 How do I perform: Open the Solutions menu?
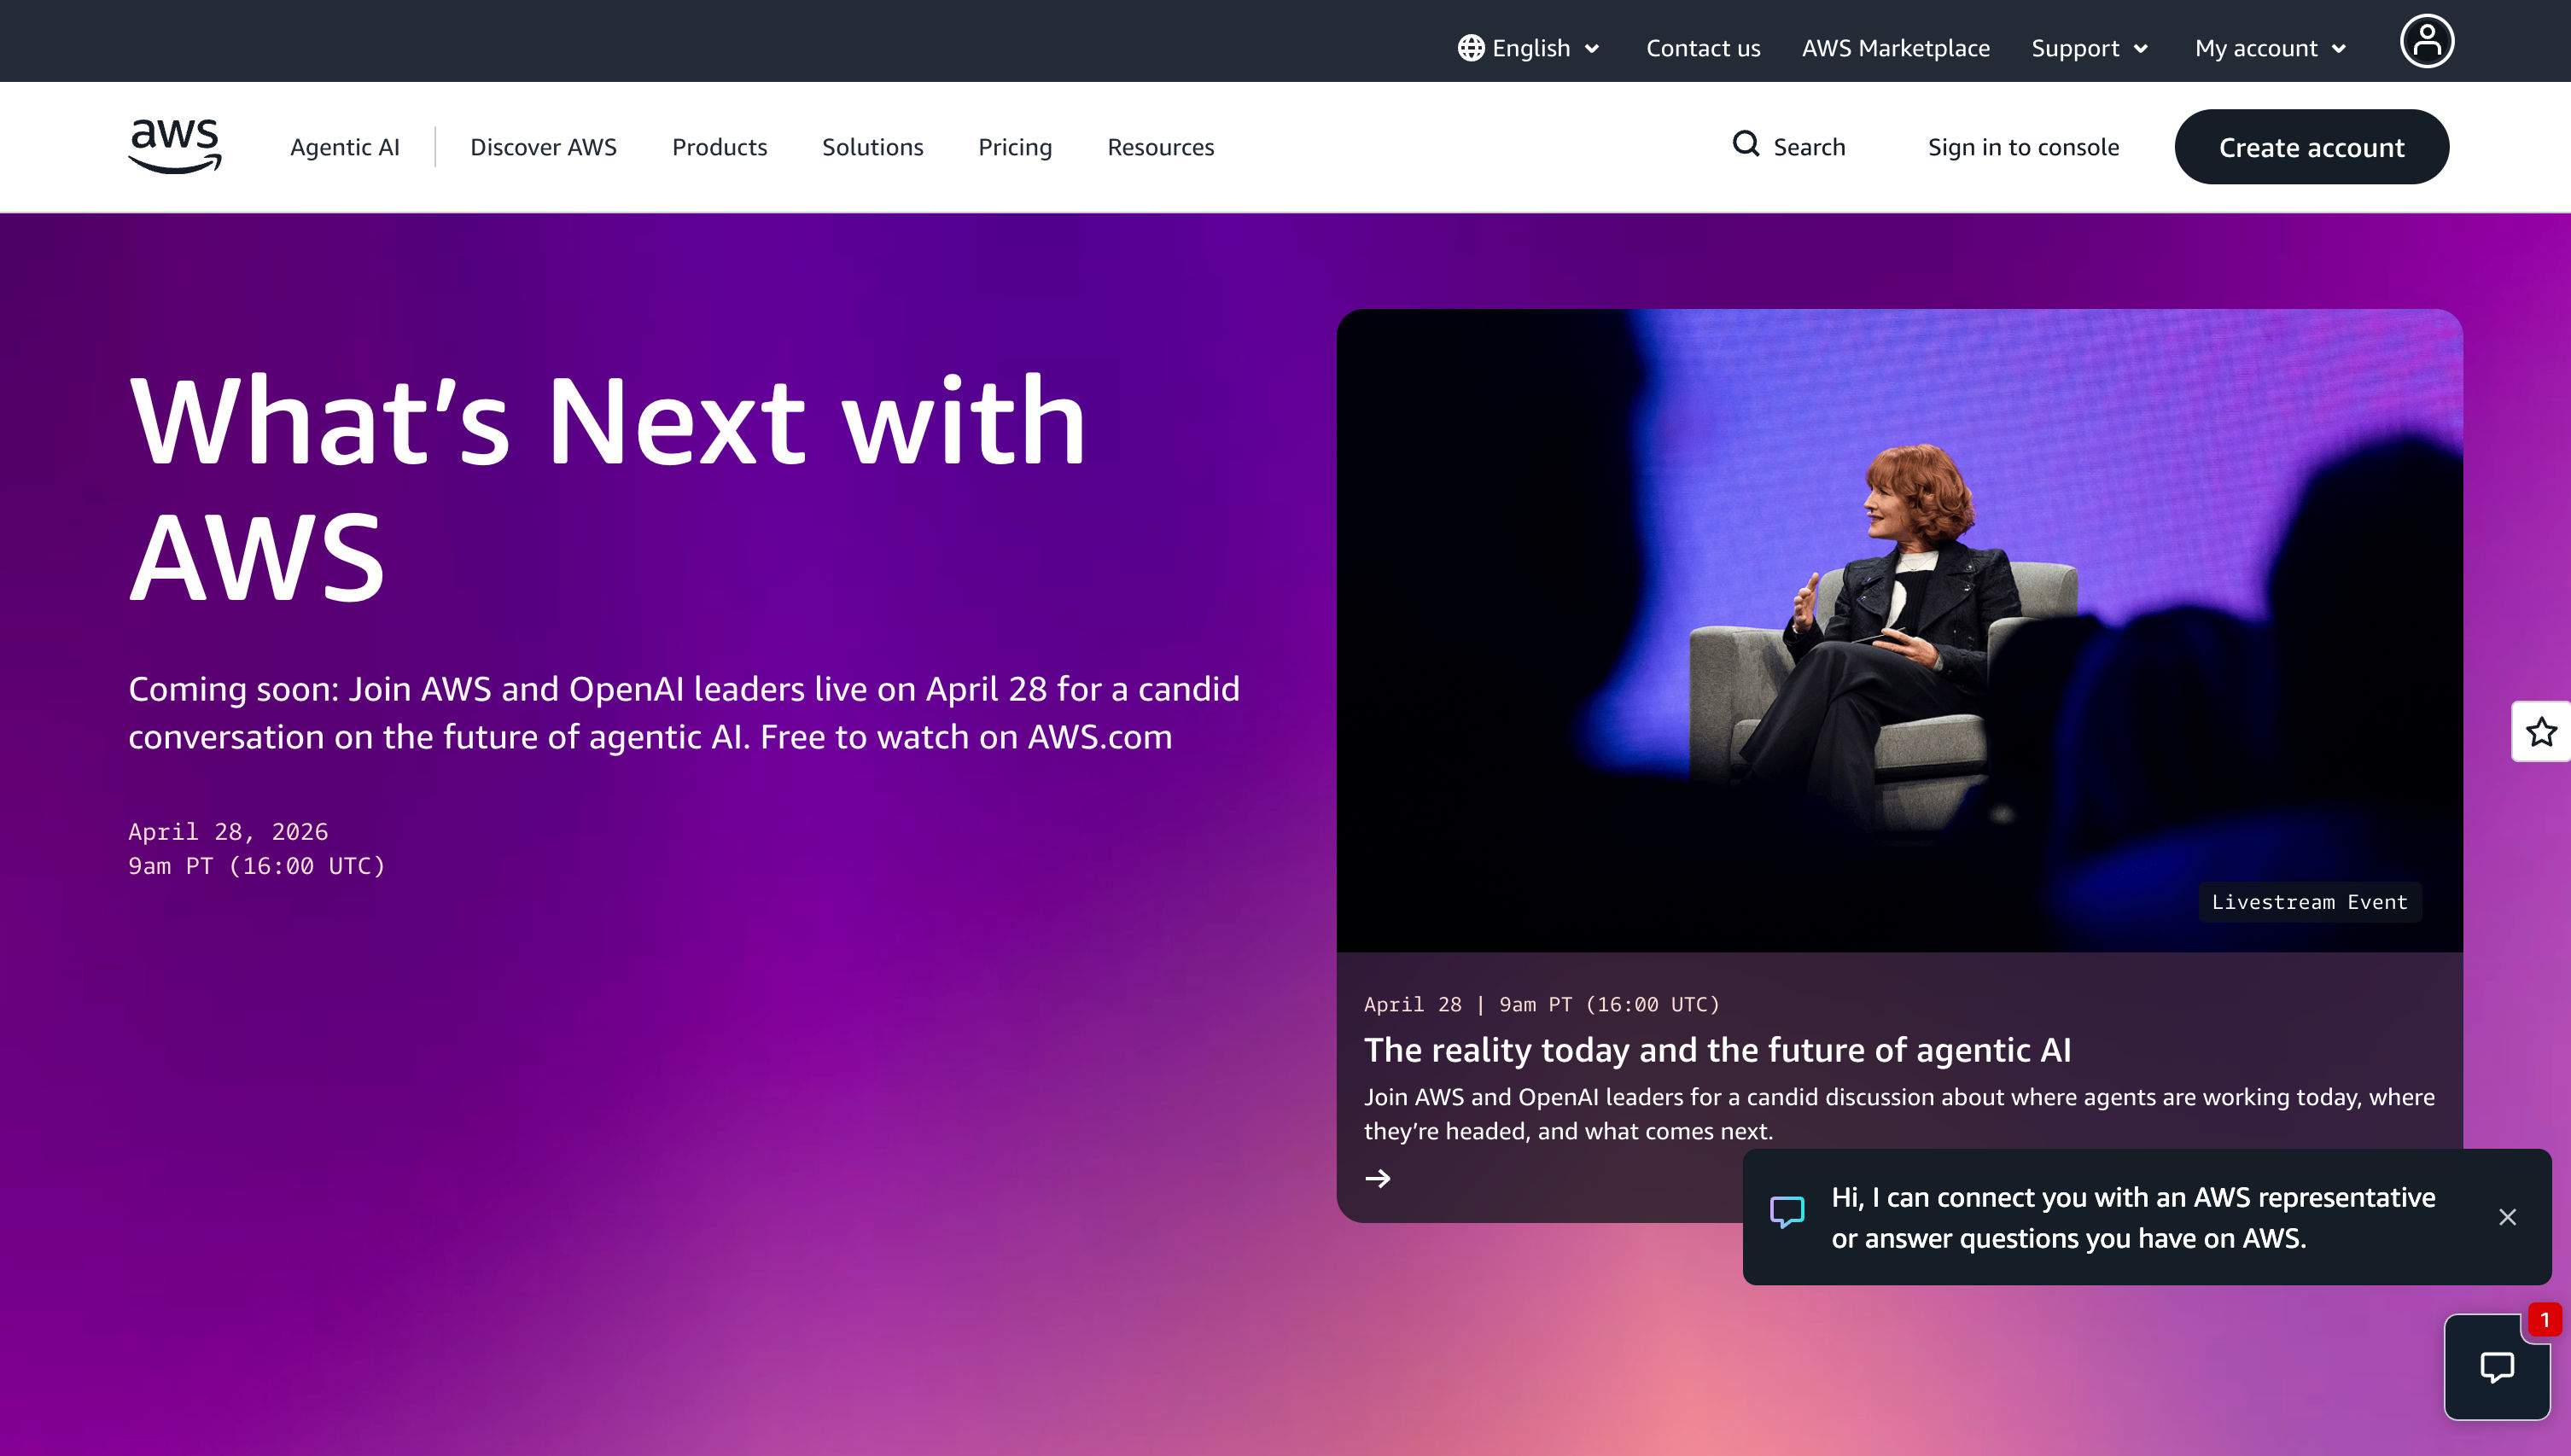pyautogui.click(x=872, y=147)
